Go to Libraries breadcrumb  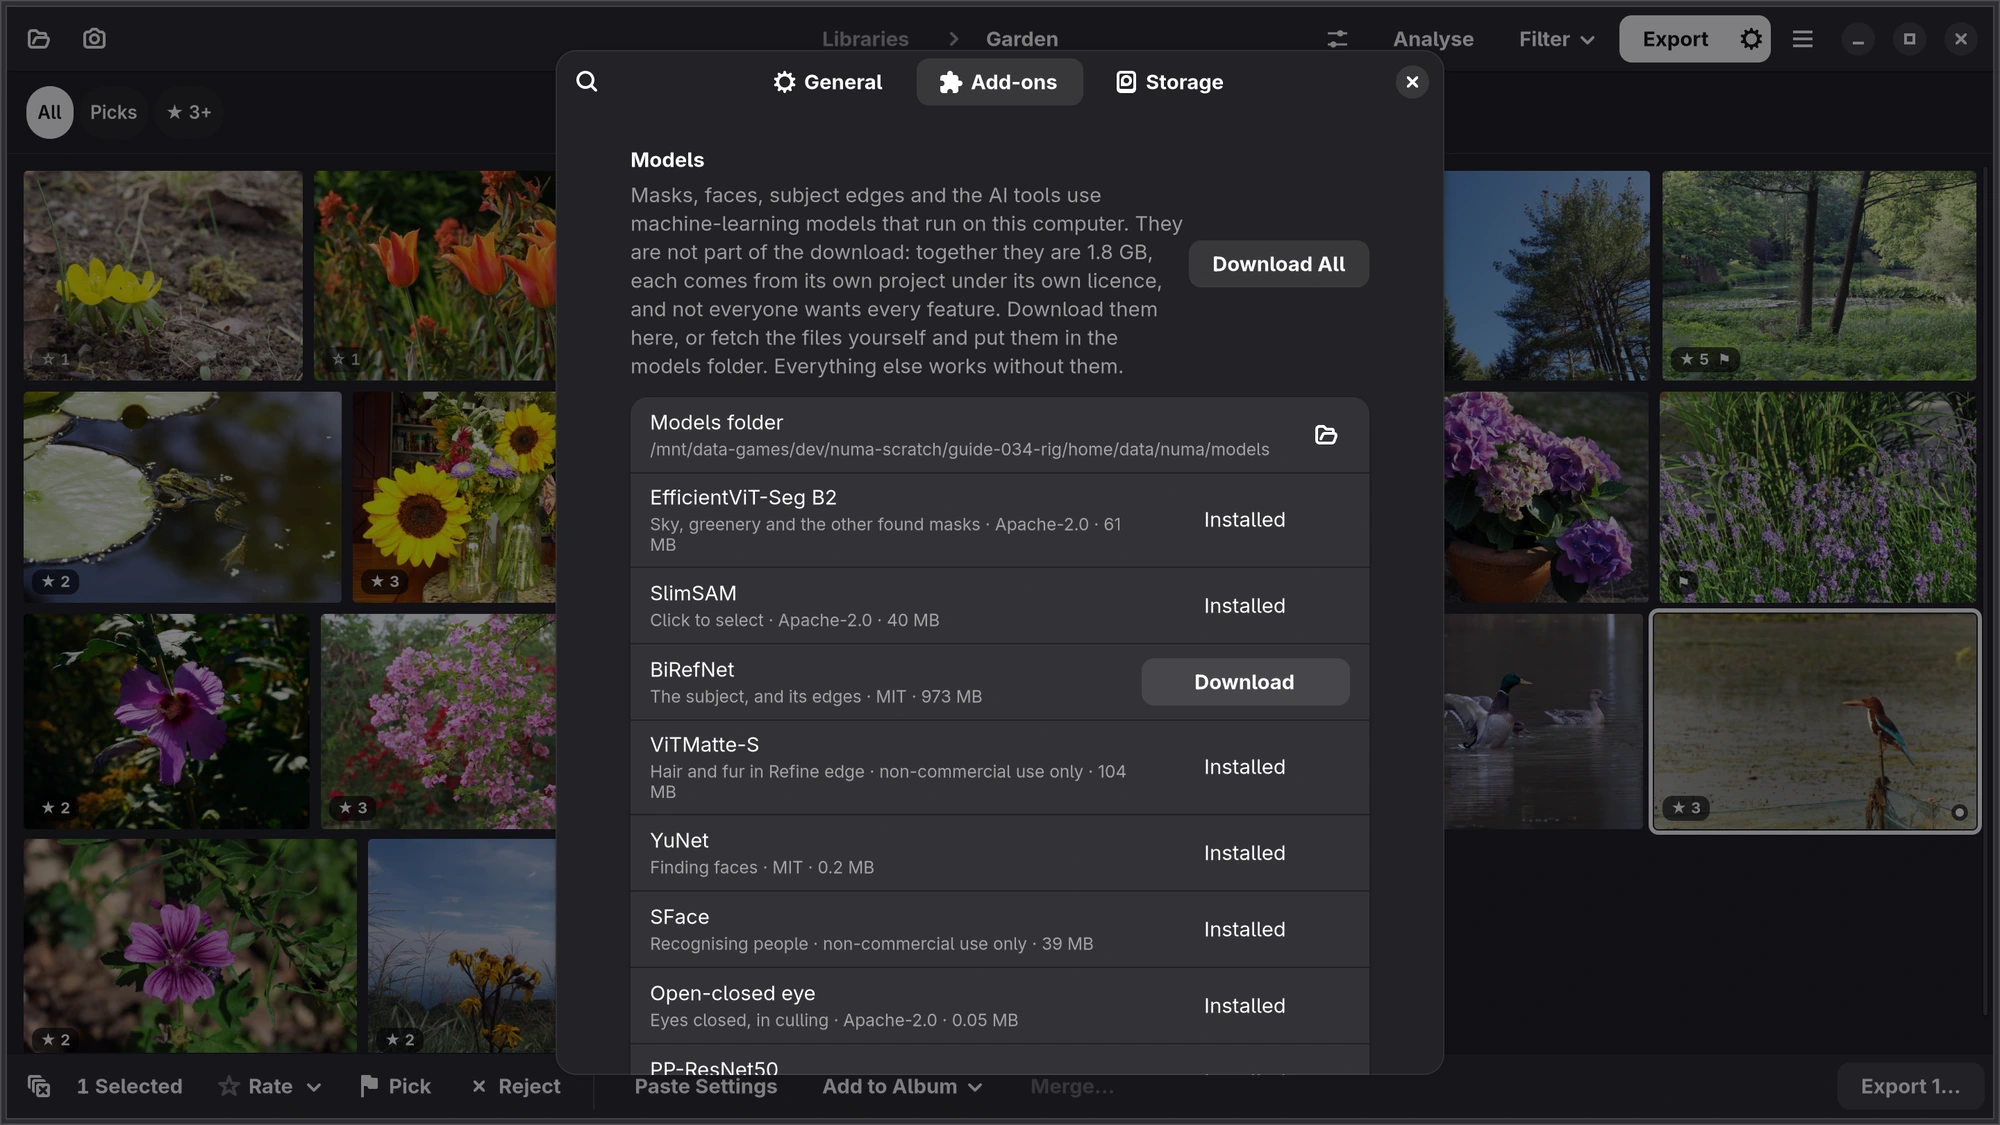point(865,39)
